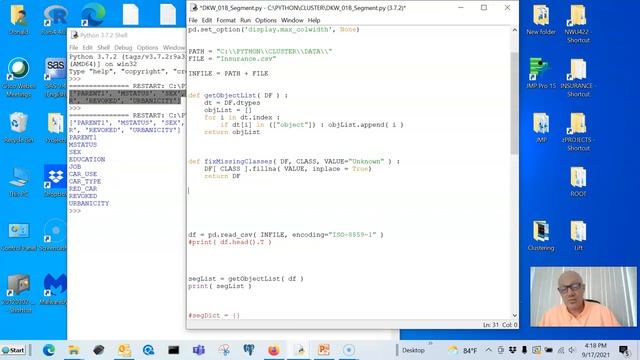Image resolution: width=640 pixels, height=360 pixels.
Task: Click the 'print( segList )' code line
Action: 220,286
